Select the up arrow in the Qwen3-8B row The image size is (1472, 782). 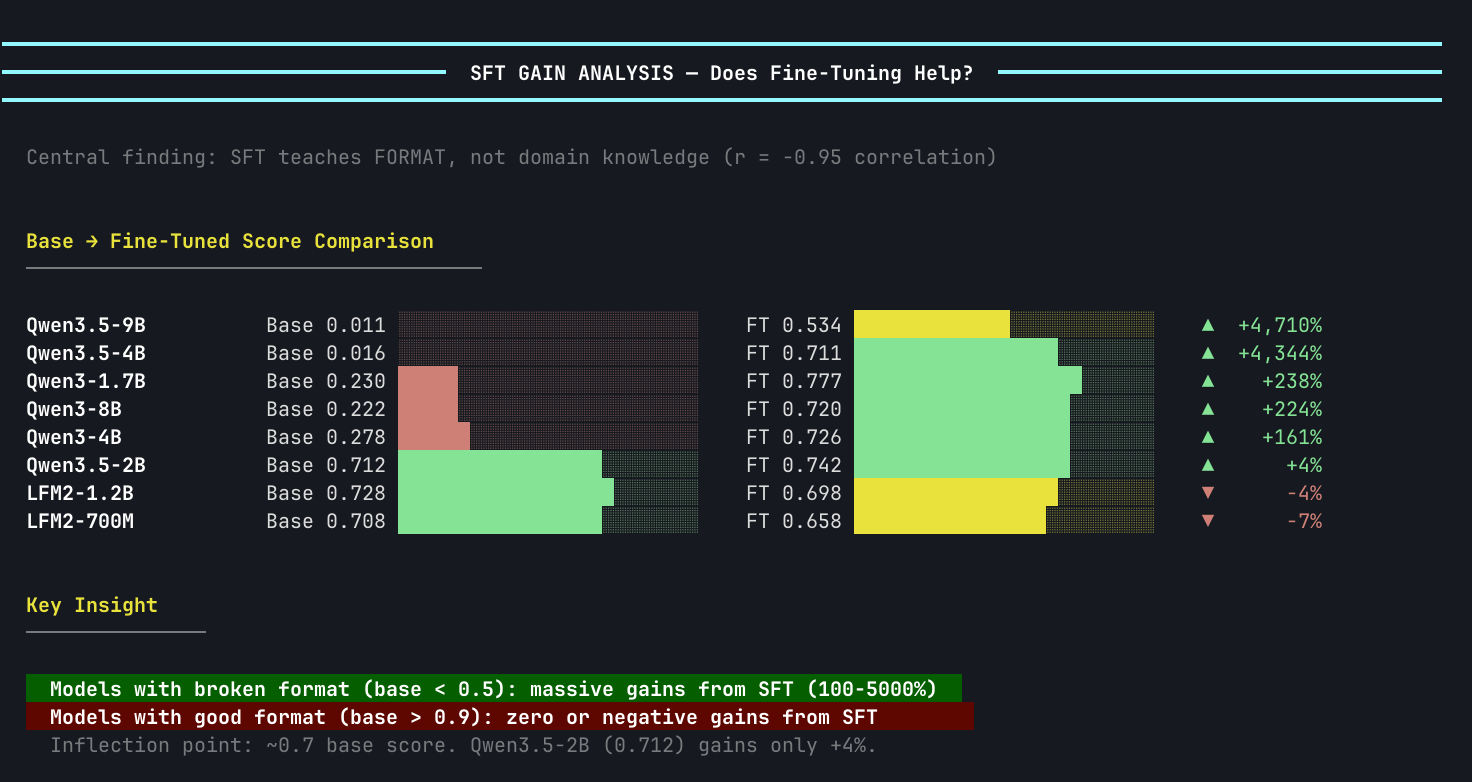coord(1208,409)
